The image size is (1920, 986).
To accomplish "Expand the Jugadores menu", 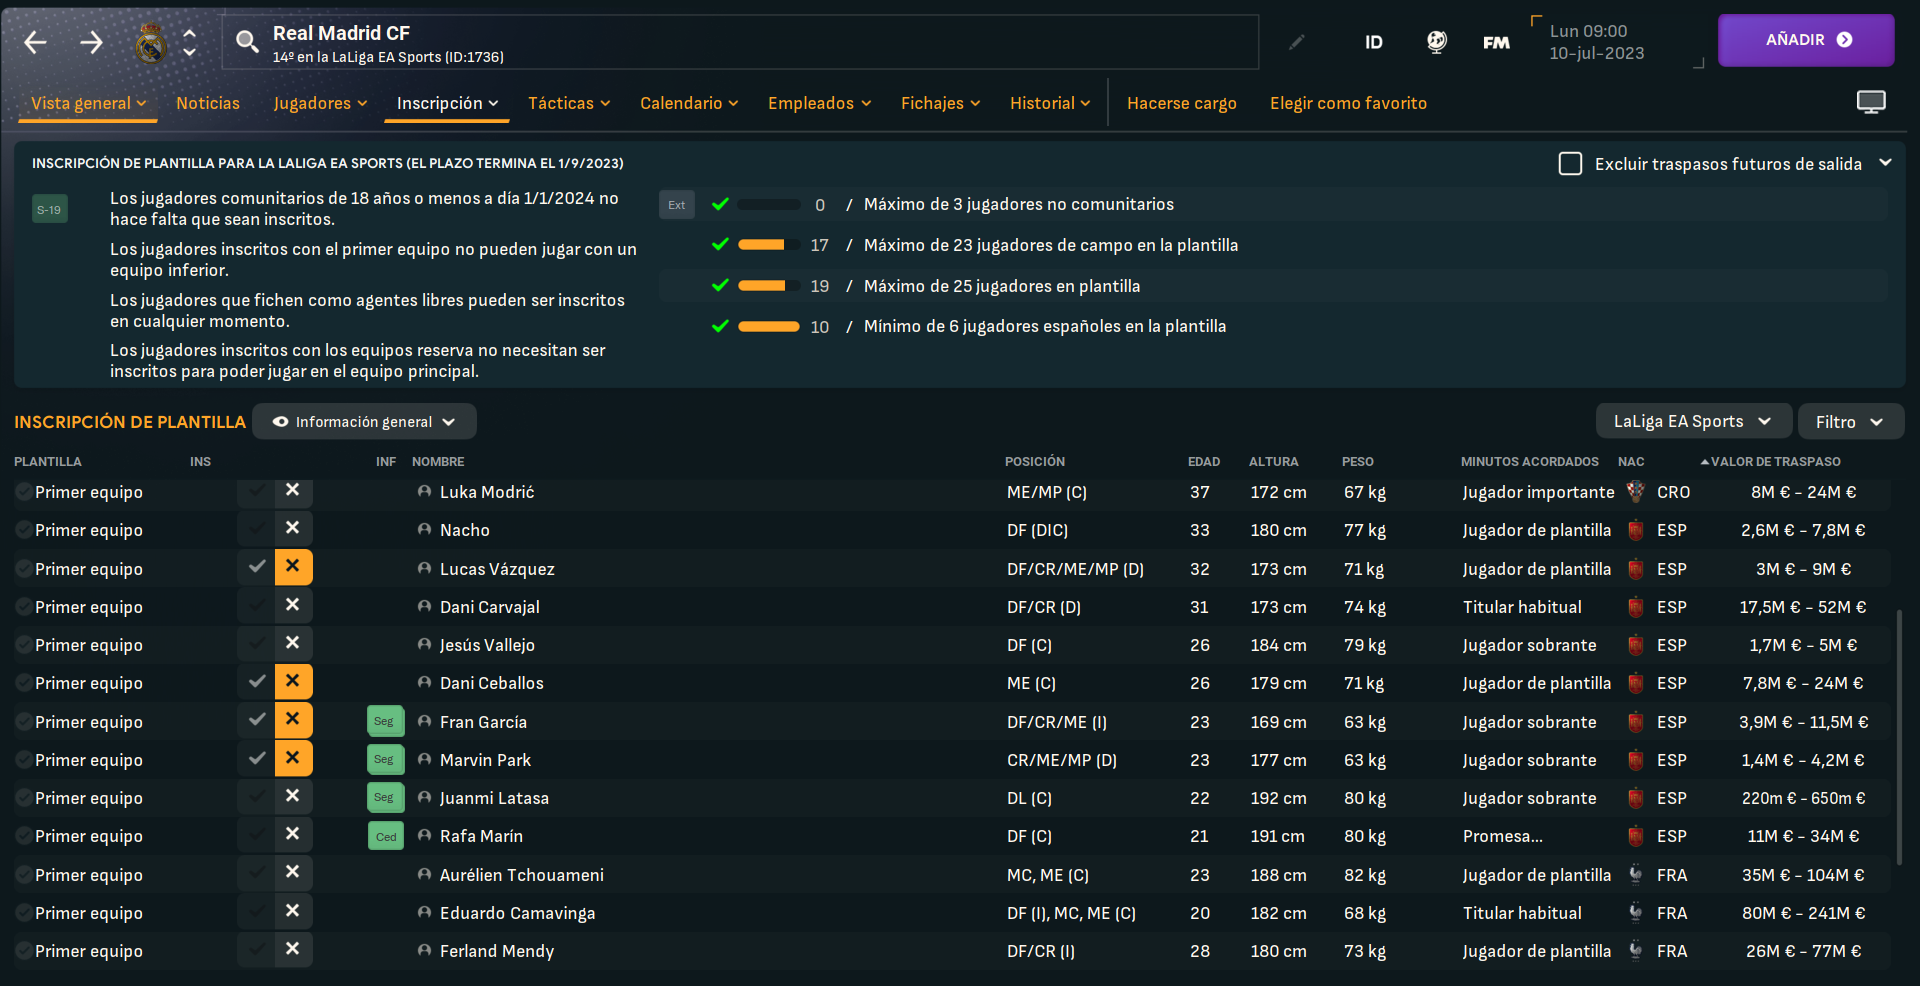I will tap(320, 103).
